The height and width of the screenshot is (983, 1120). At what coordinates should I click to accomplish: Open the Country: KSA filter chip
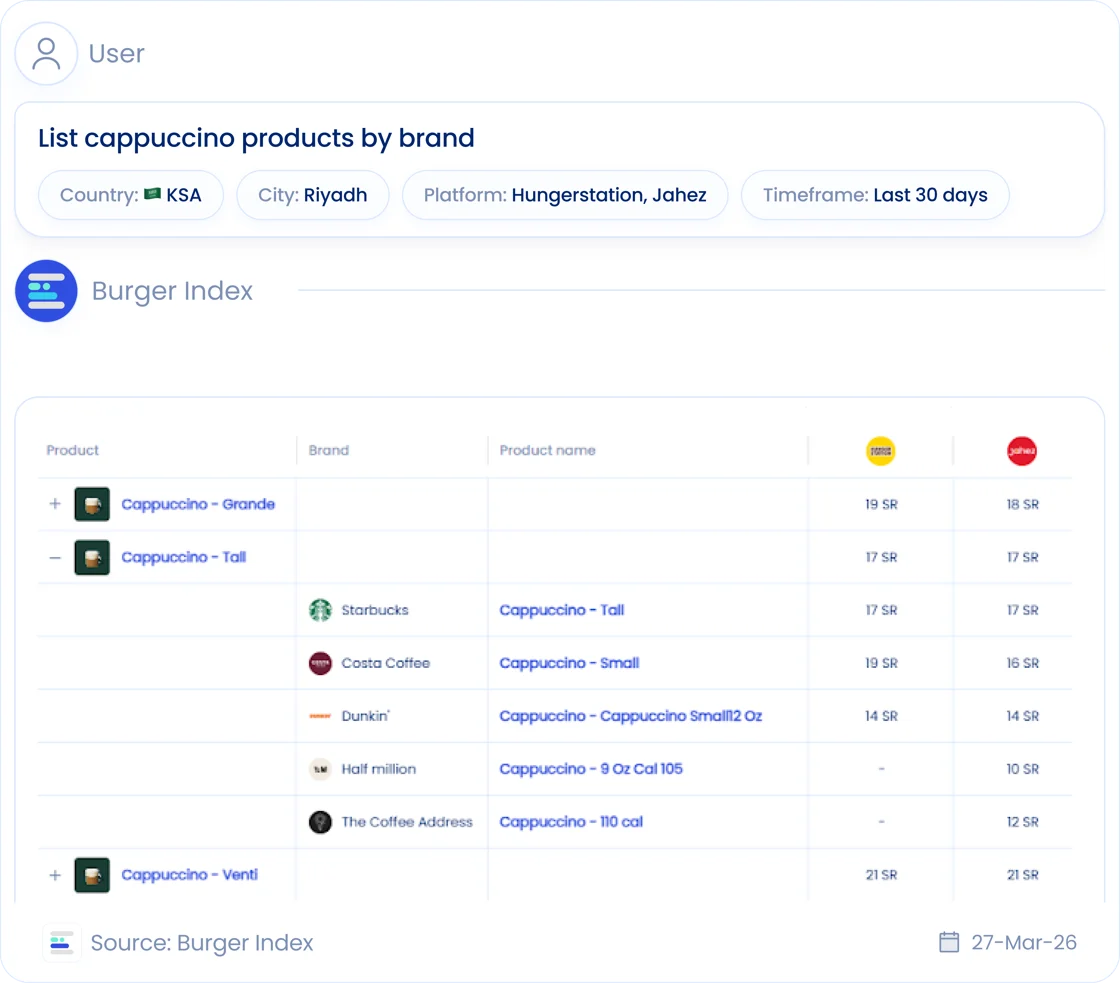coord(131,195)
